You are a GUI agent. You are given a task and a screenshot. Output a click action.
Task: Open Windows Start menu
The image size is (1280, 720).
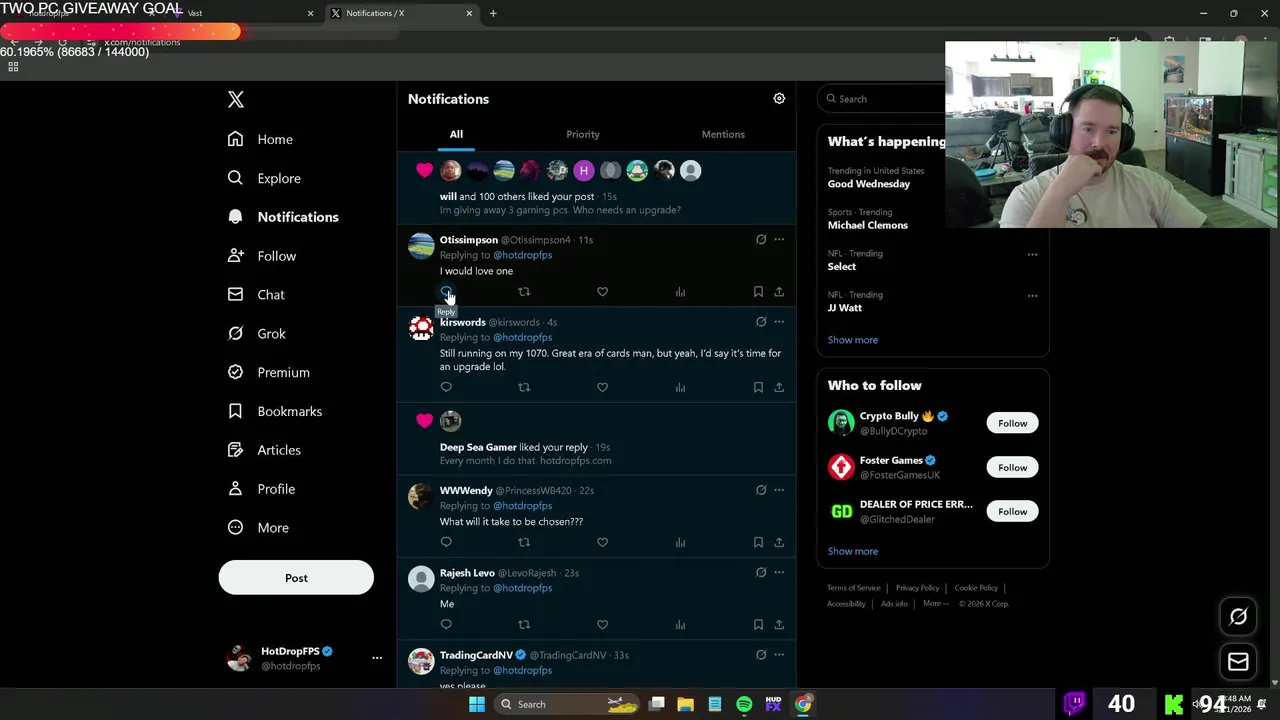pos(477,704)
